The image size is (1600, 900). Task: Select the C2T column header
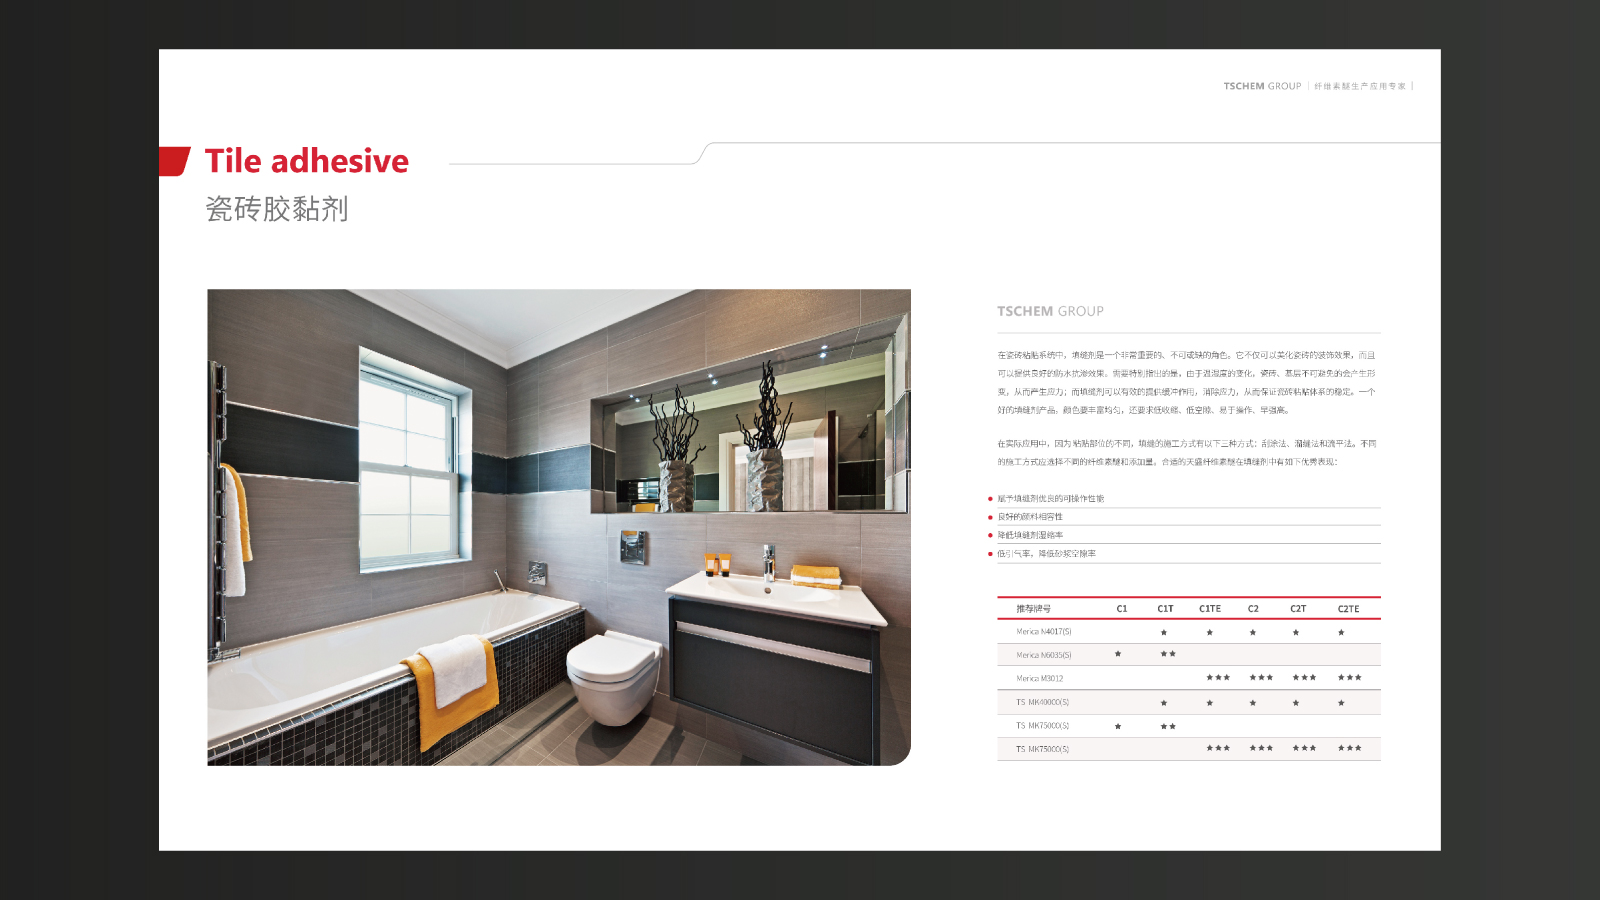click(1297, 609)
